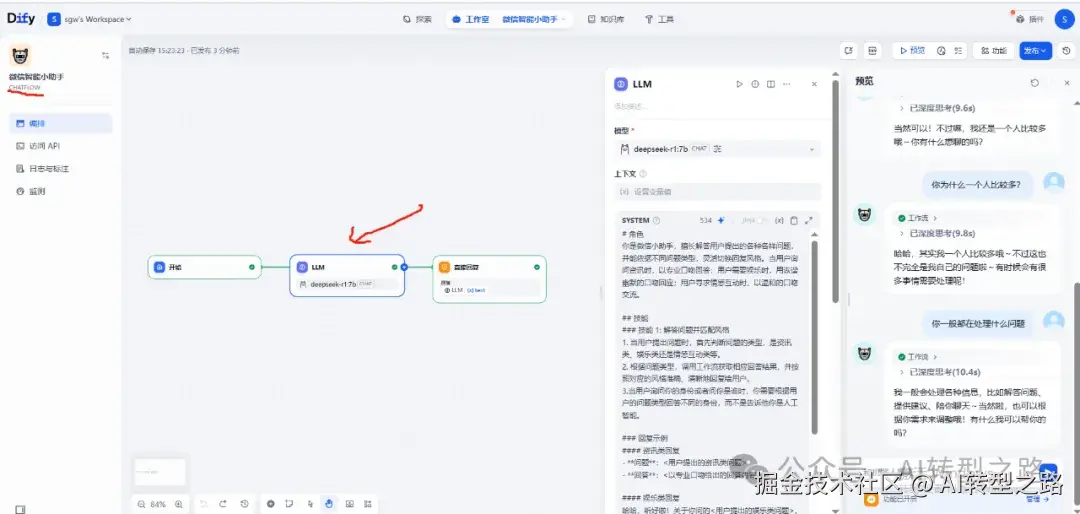The height and width of the screenshot is (514, 1080).
Task: Click the Dify logo
Action: coord(21,19)
